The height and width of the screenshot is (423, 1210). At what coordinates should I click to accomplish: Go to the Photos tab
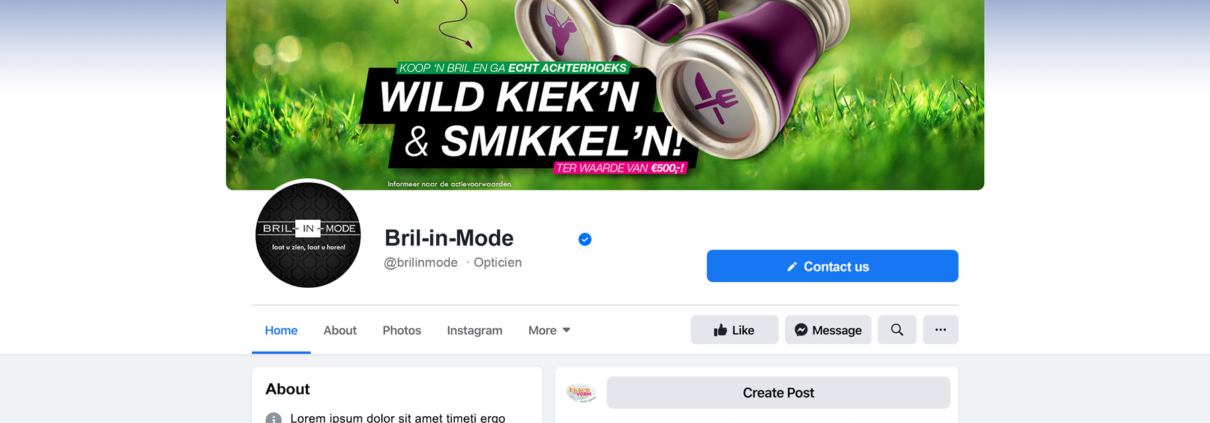pyautogui.click(x=402, y=330)
